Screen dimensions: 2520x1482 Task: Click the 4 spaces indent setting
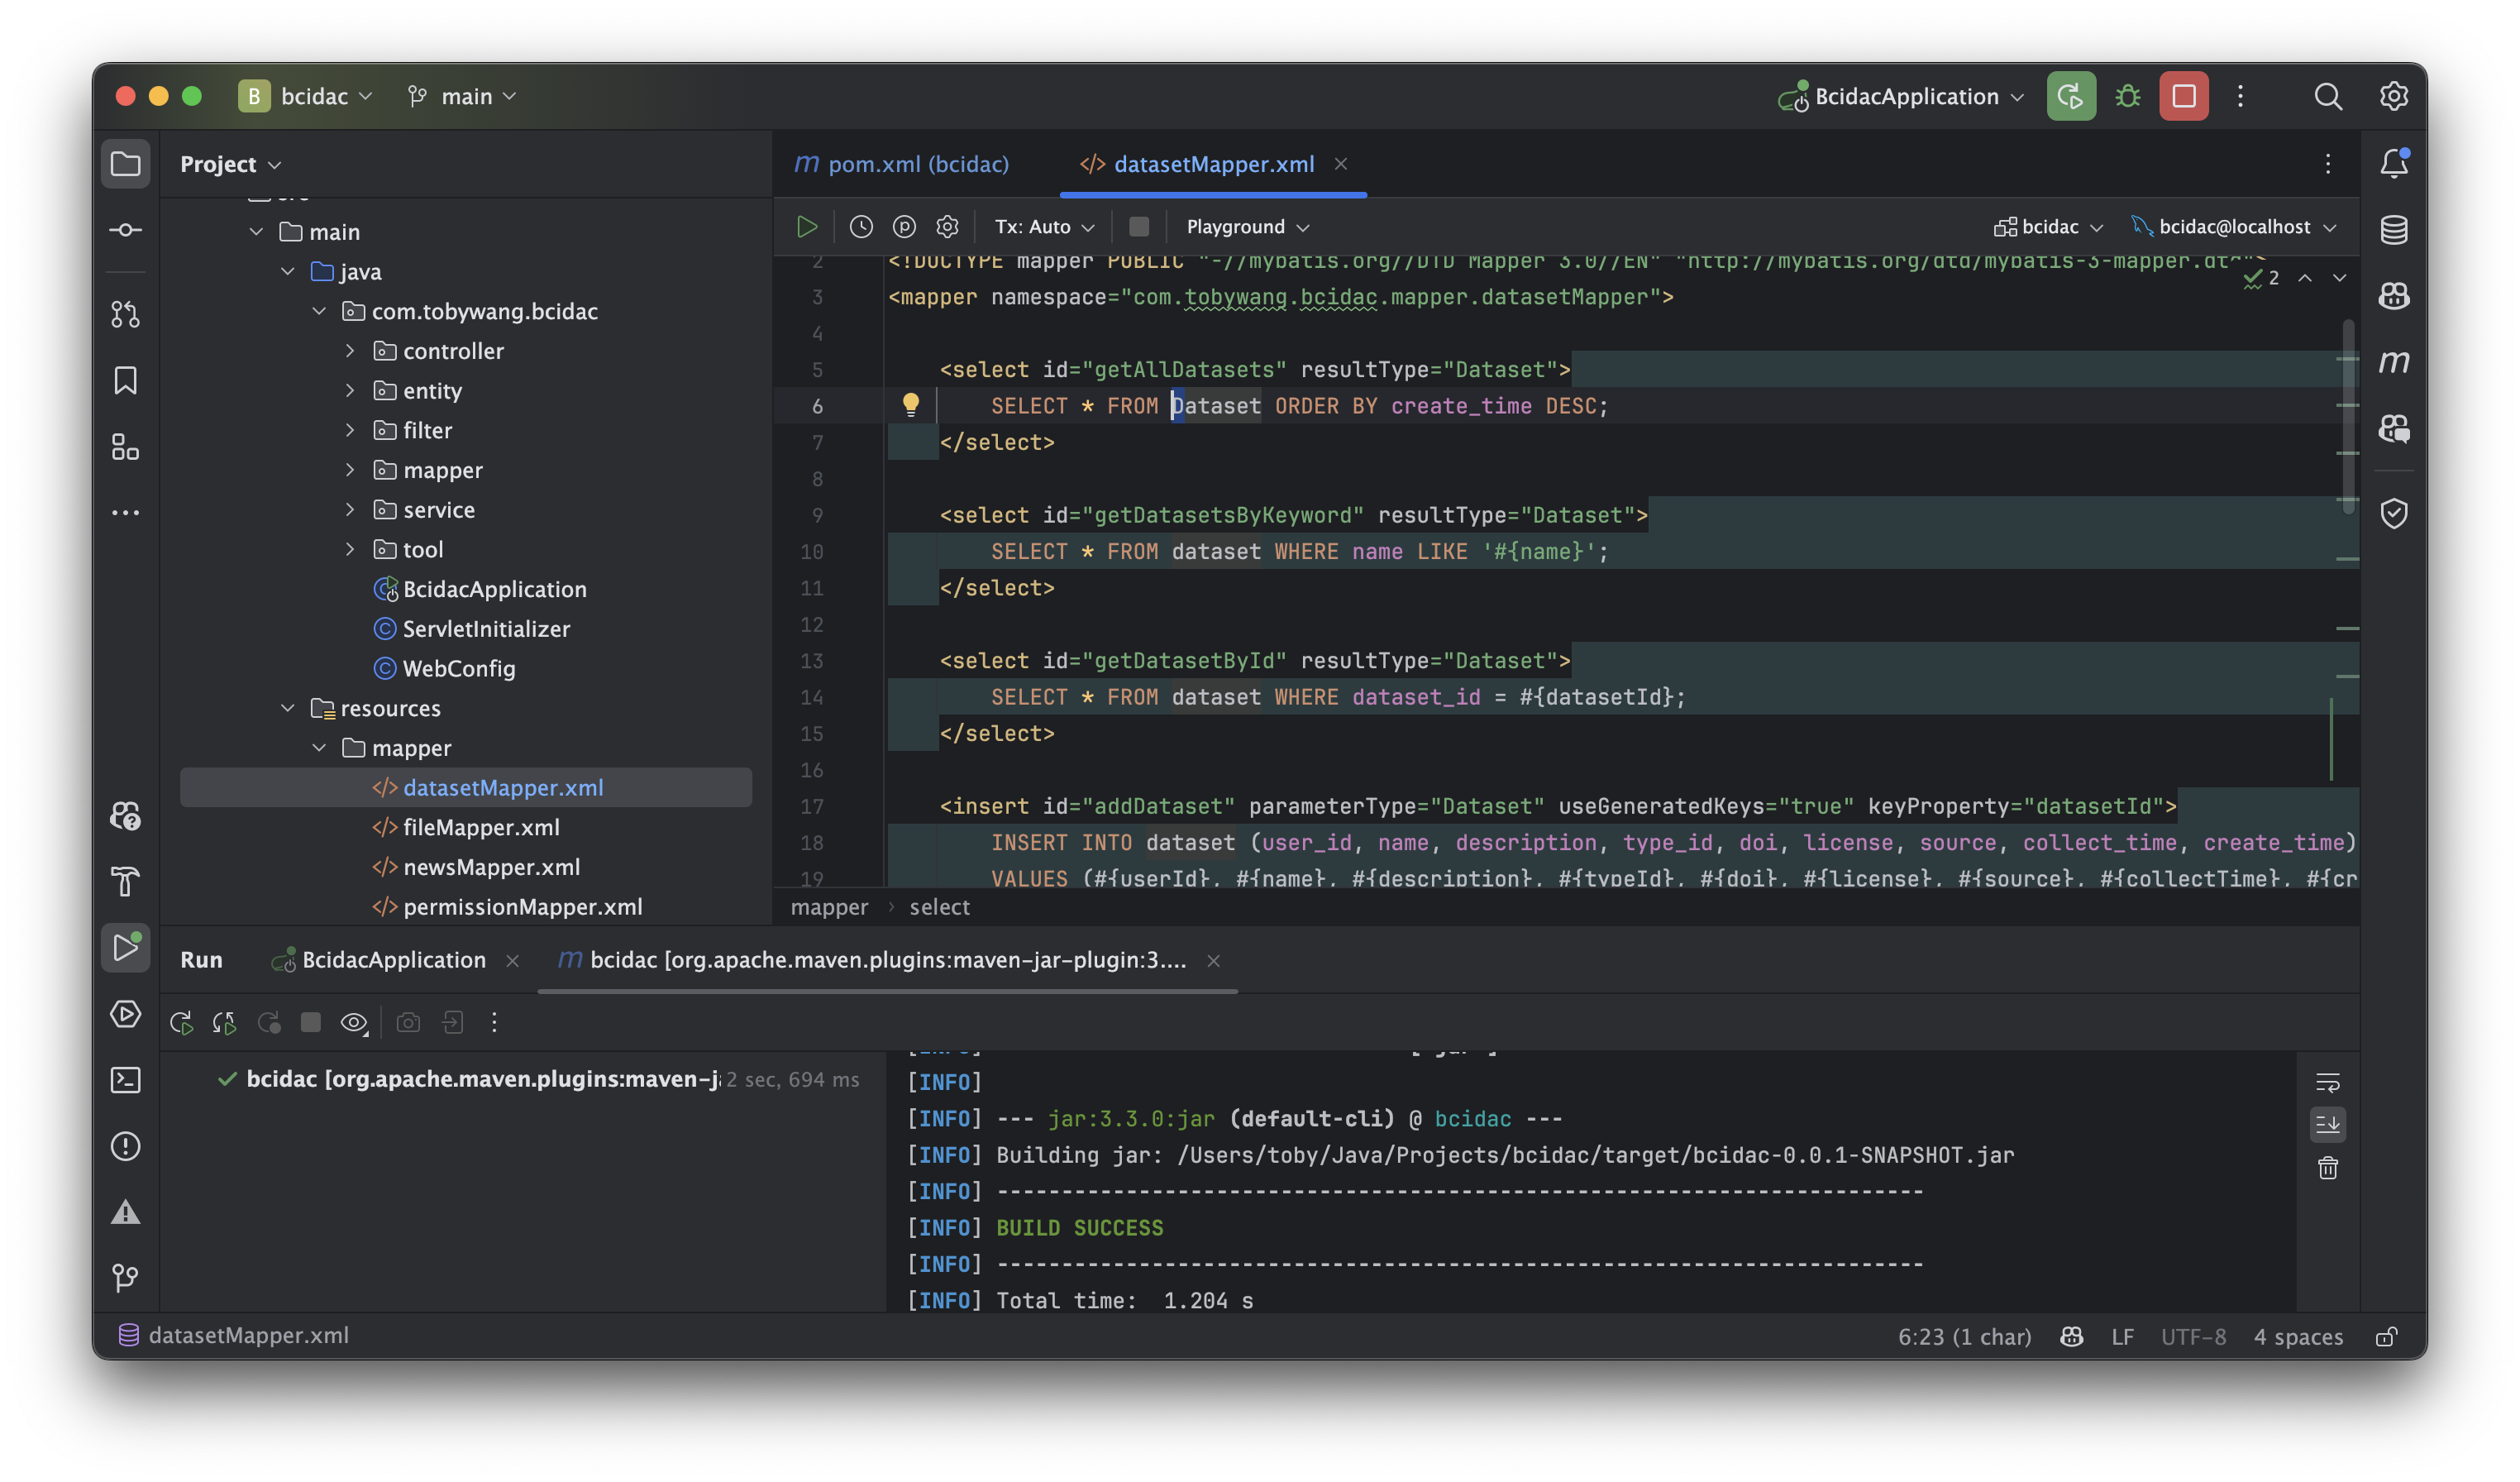pos(2298,1337)
